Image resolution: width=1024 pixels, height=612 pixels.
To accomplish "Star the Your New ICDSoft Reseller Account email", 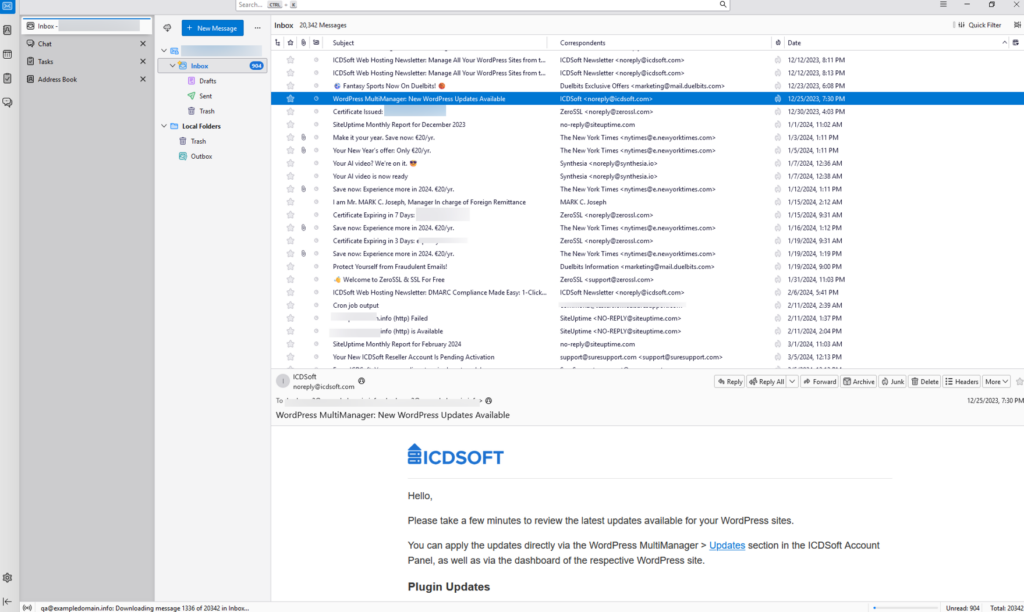I will click(x=291, y=357).
